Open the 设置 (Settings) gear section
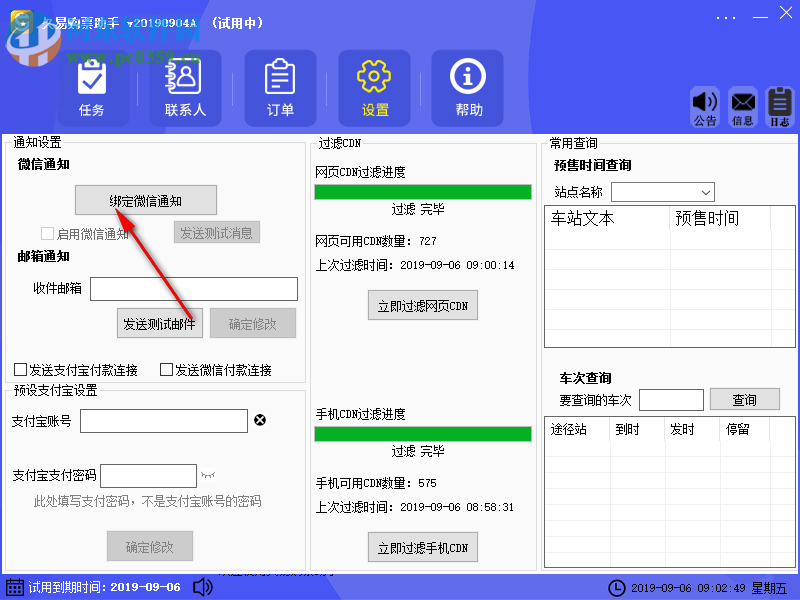 [374, 88]
